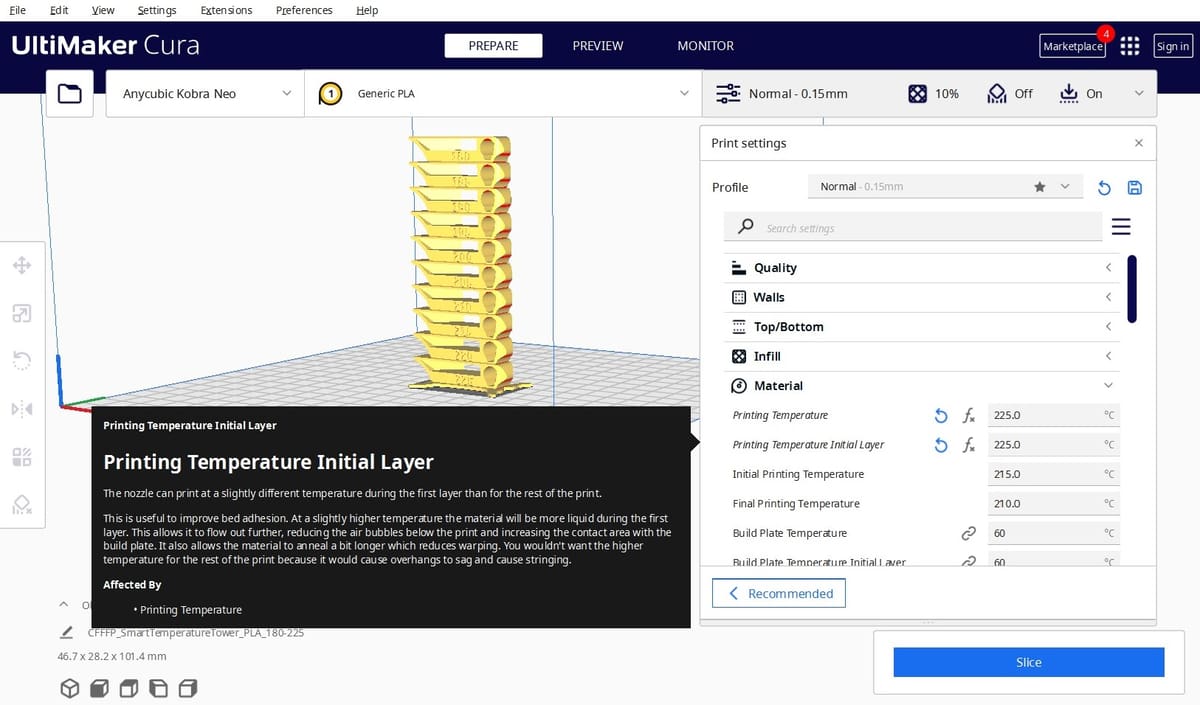
Task: Open file folder icon
Action: pos(69,94)
